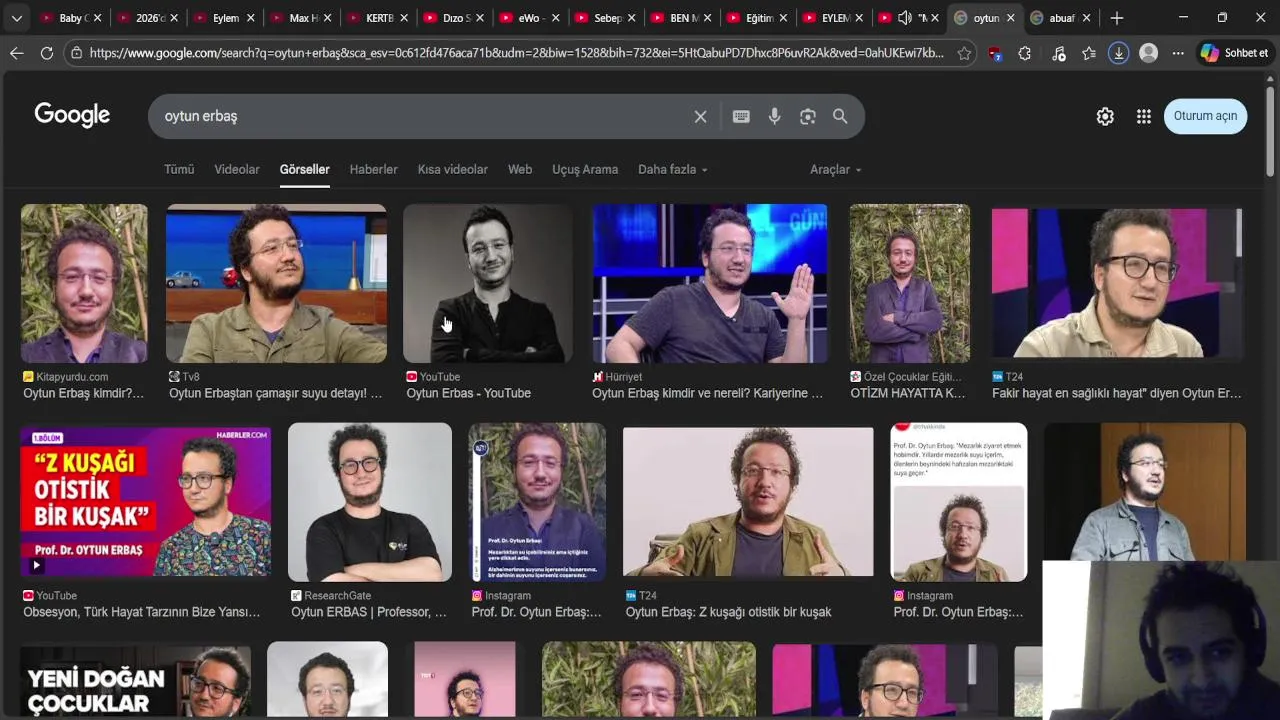Open the extensions puzzle icon
This screenshot has width=1280, height=720.
click(1025, 53)
